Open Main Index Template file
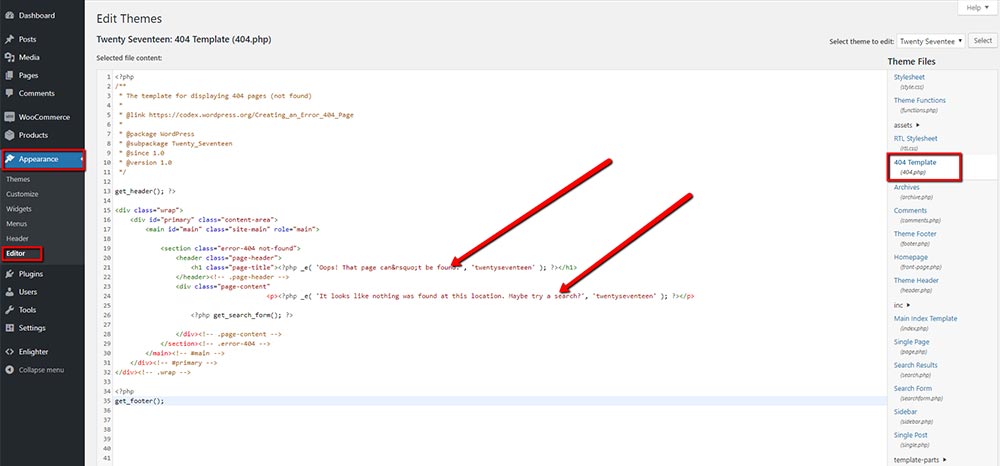 pyautogui.click(x=925, y=319)
